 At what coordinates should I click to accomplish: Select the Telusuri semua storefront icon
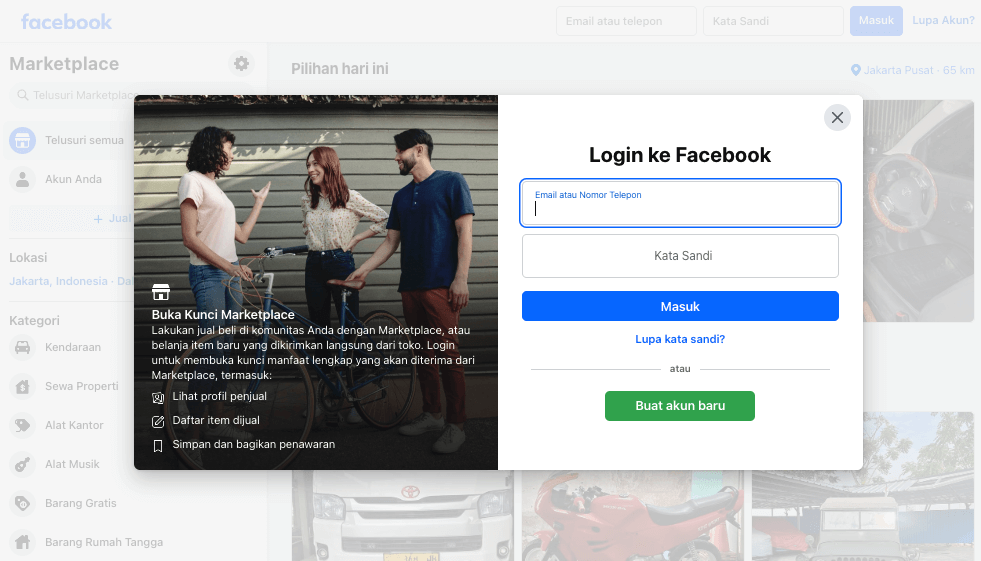click(23, 140)
